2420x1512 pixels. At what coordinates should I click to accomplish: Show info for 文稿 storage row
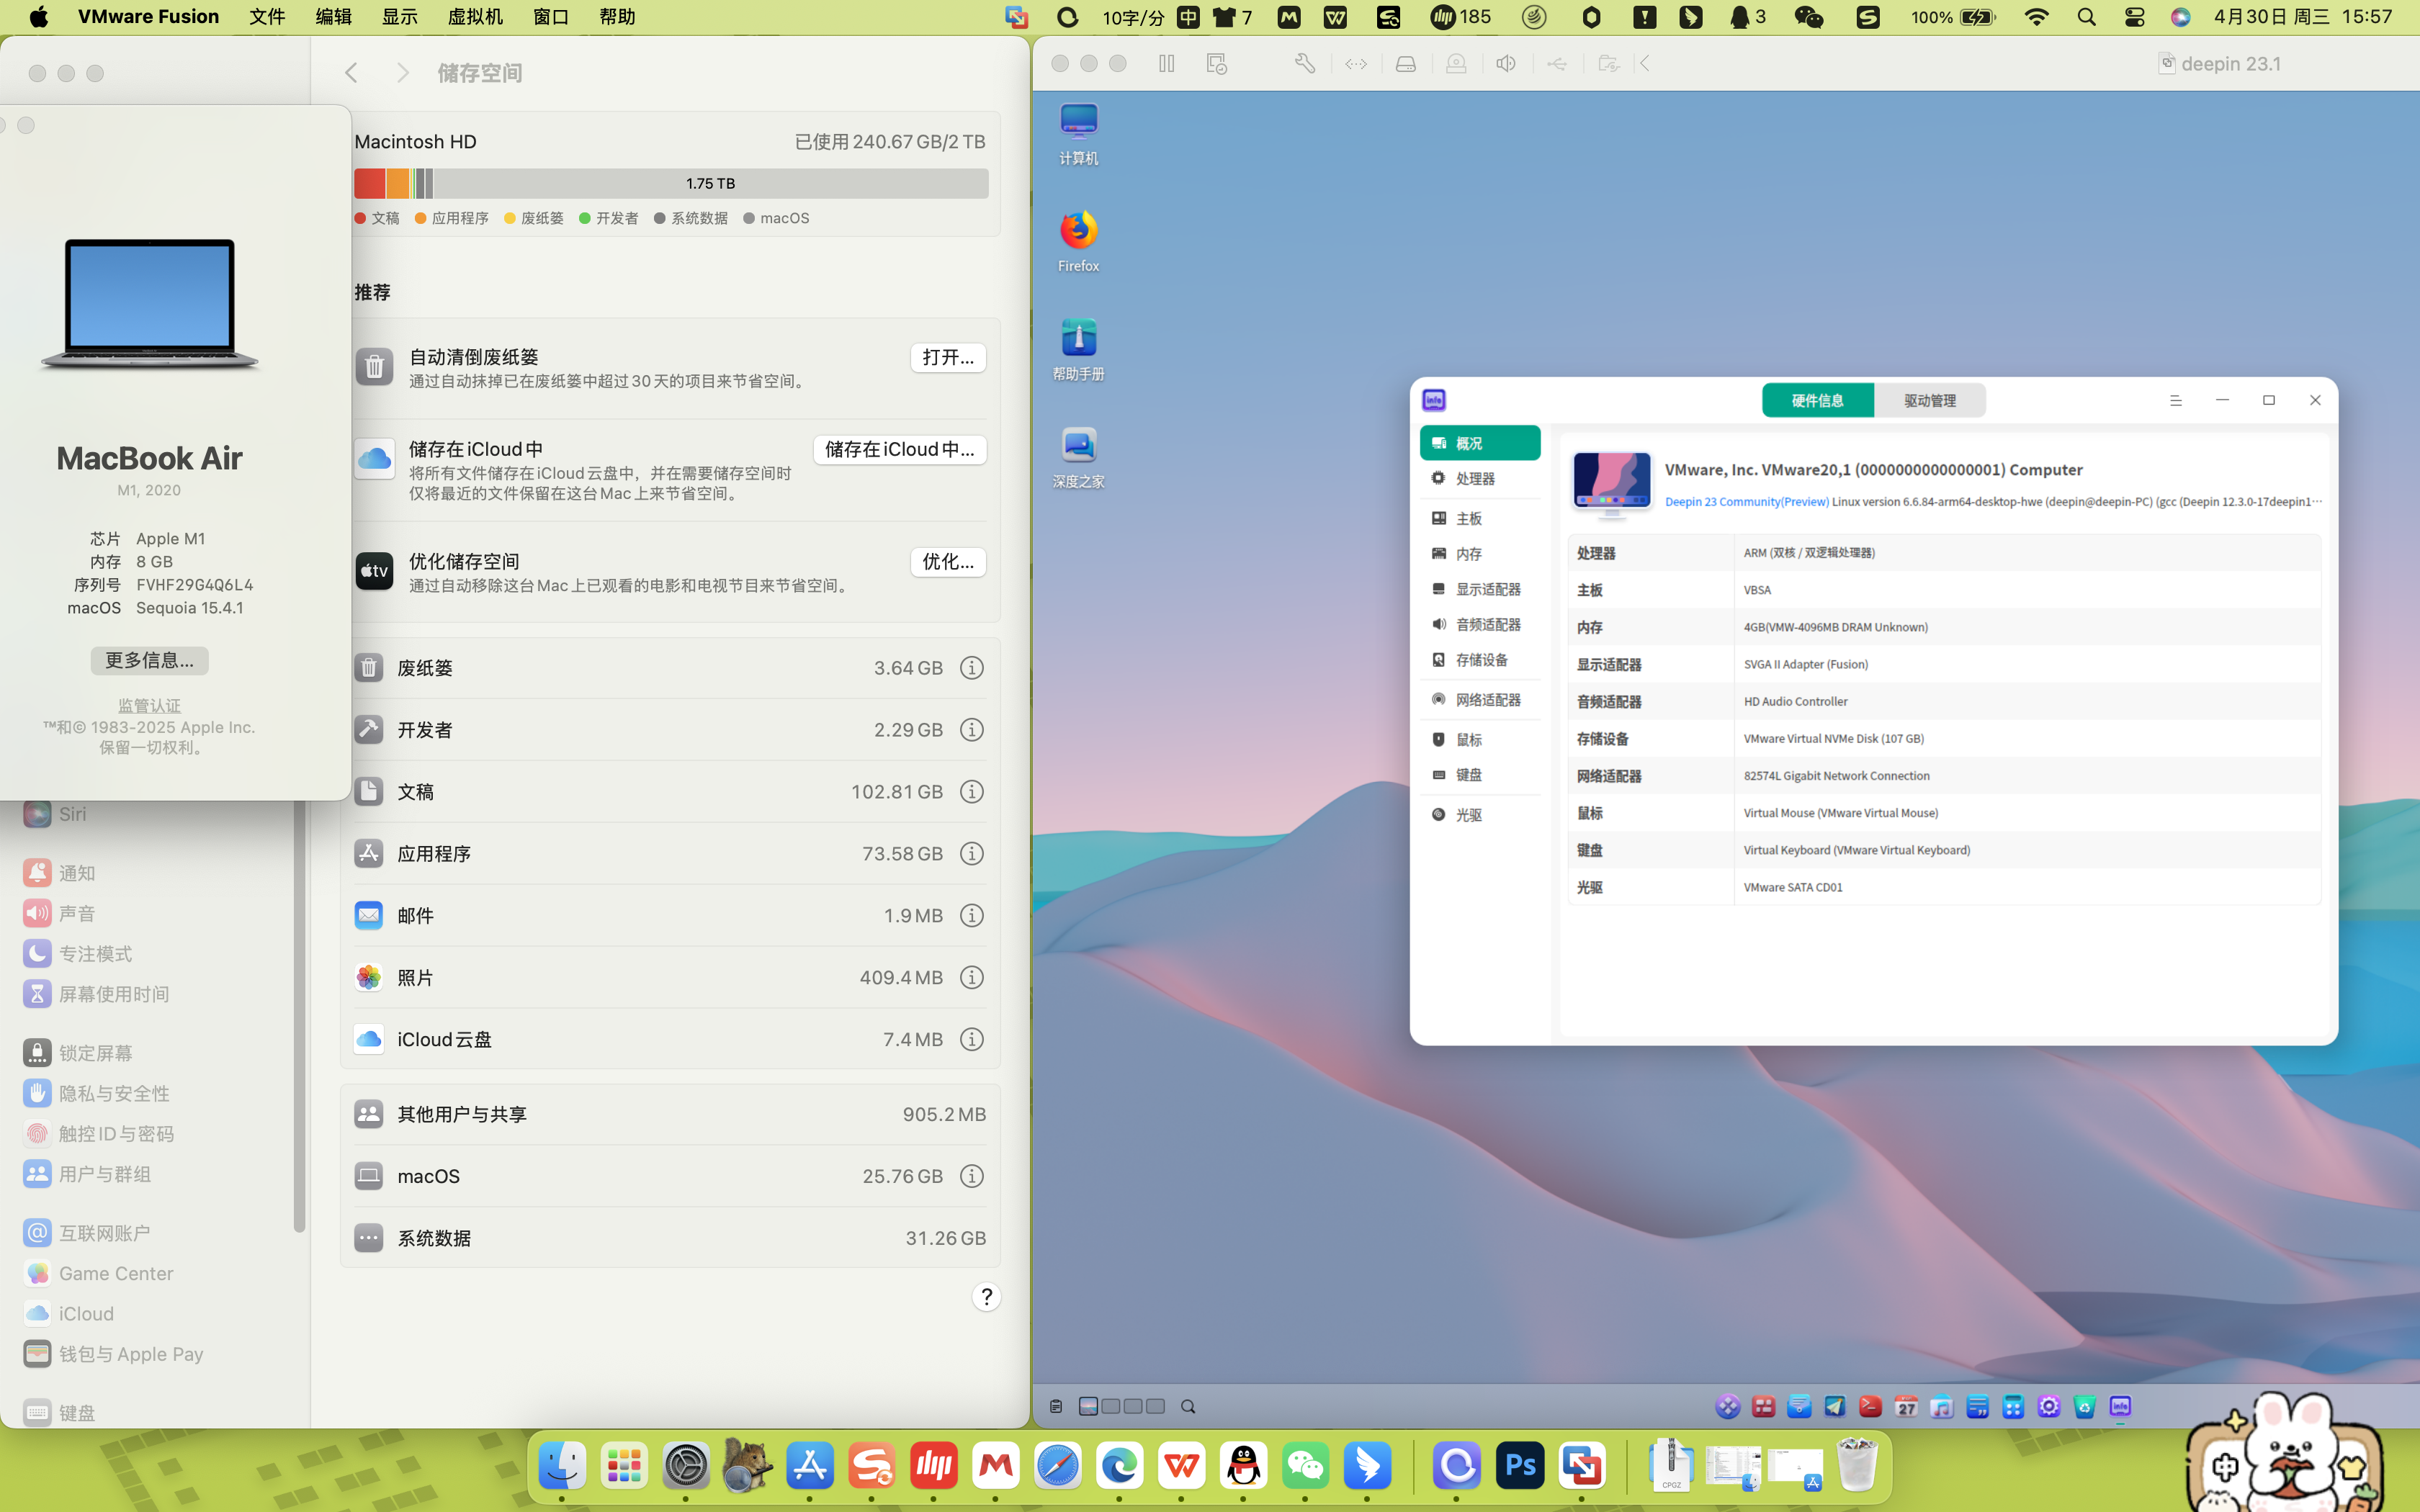[971, 792]
